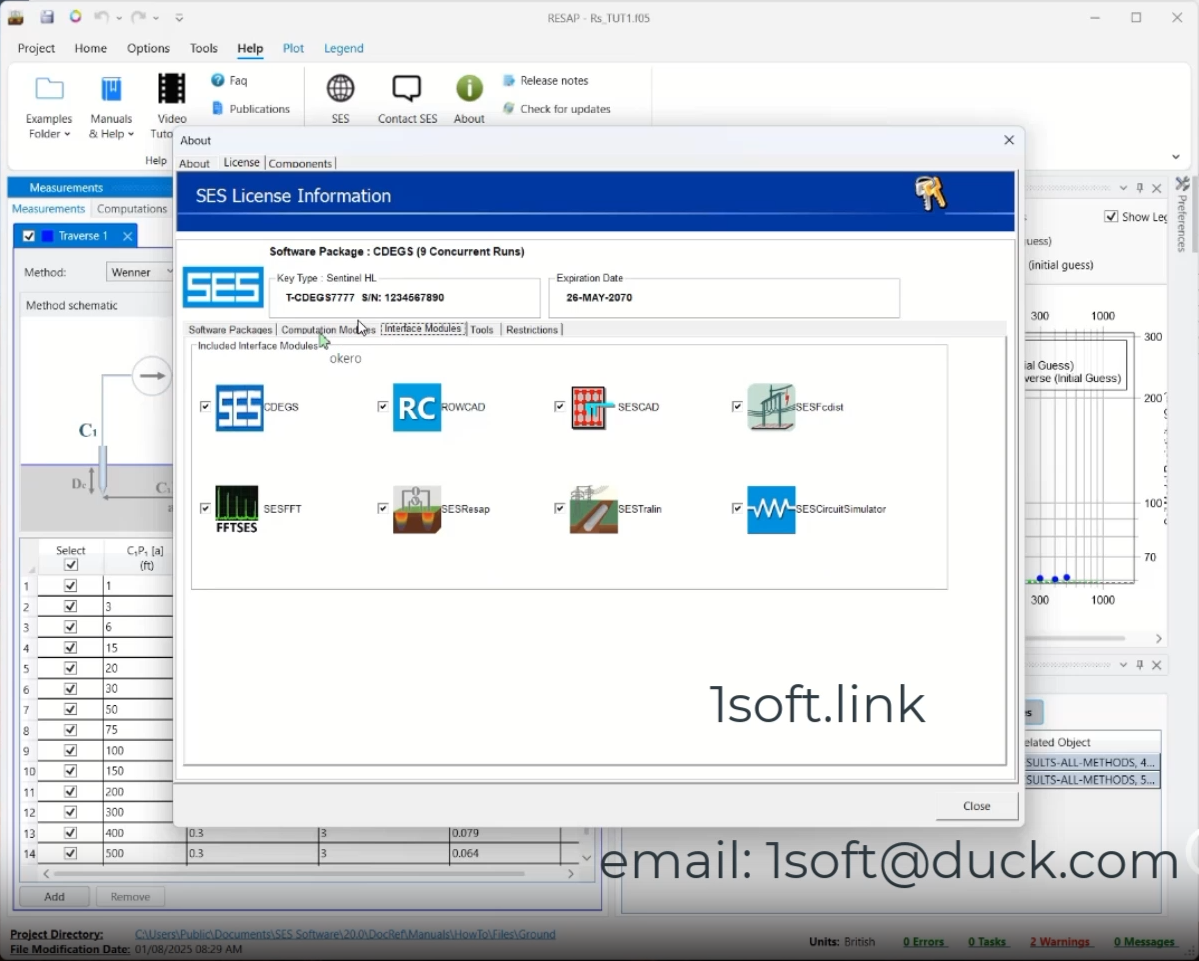This screenshot has width=1199, height=961.
Task: Toggle the SESTralin module checkbox
Action: pos(560,508)
